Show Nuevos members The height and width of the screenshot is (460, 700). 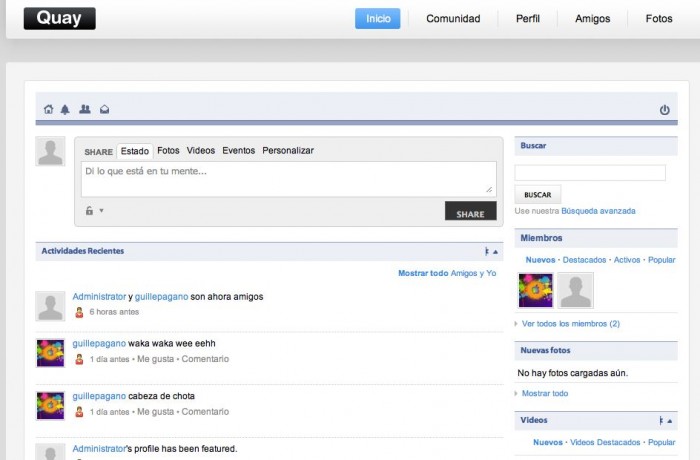pyautogui.click(x=540, y=260)
